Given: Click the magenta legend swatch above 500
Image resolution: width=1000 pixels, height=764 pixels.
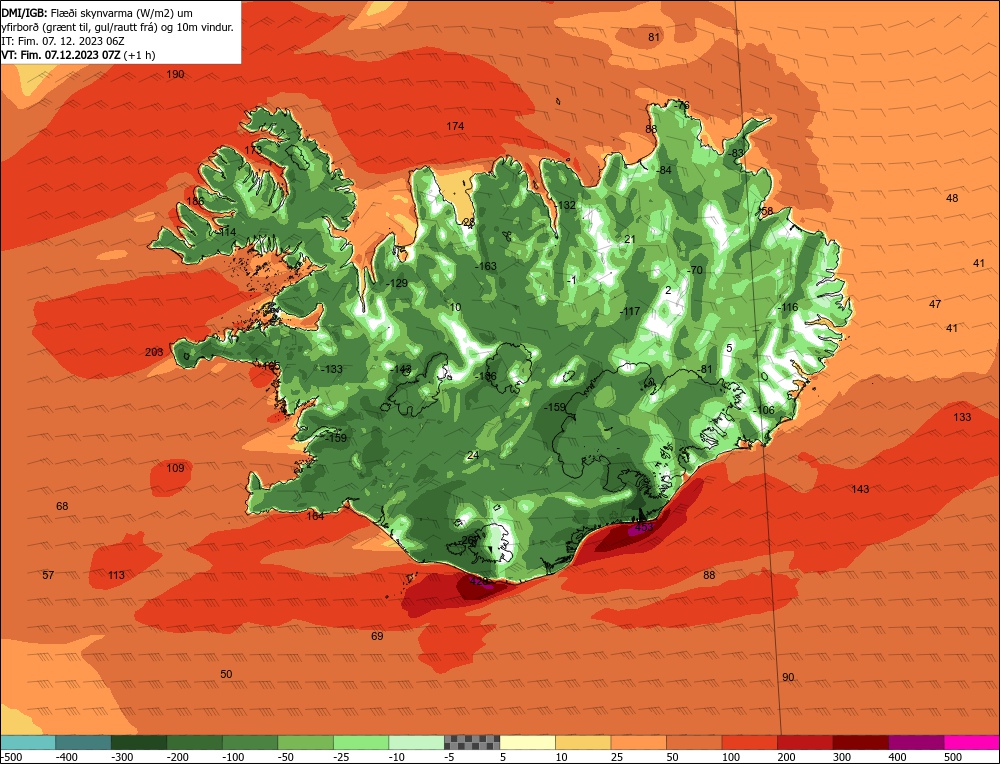Looking at the screenshot, I should [x=971, y=742].
